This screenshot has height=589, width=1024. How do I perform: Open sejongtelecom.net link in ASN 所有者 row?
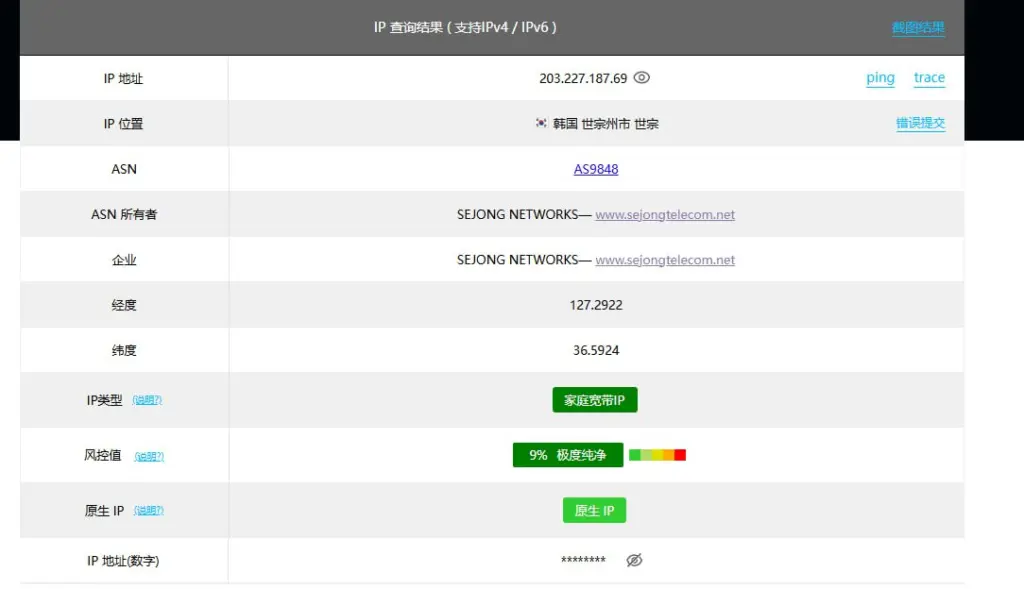tap(665, 215)
